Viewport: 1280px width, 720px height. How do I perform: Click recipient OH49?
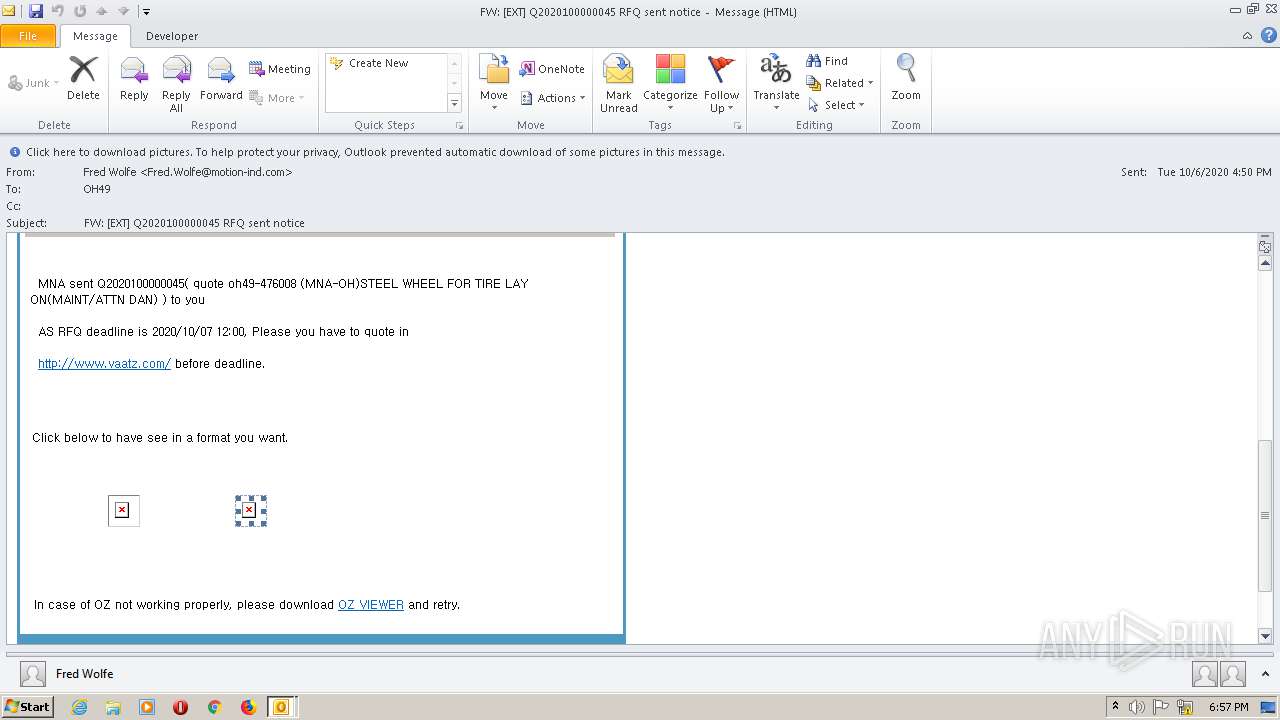pyautogui.click(x=97, y=189)
